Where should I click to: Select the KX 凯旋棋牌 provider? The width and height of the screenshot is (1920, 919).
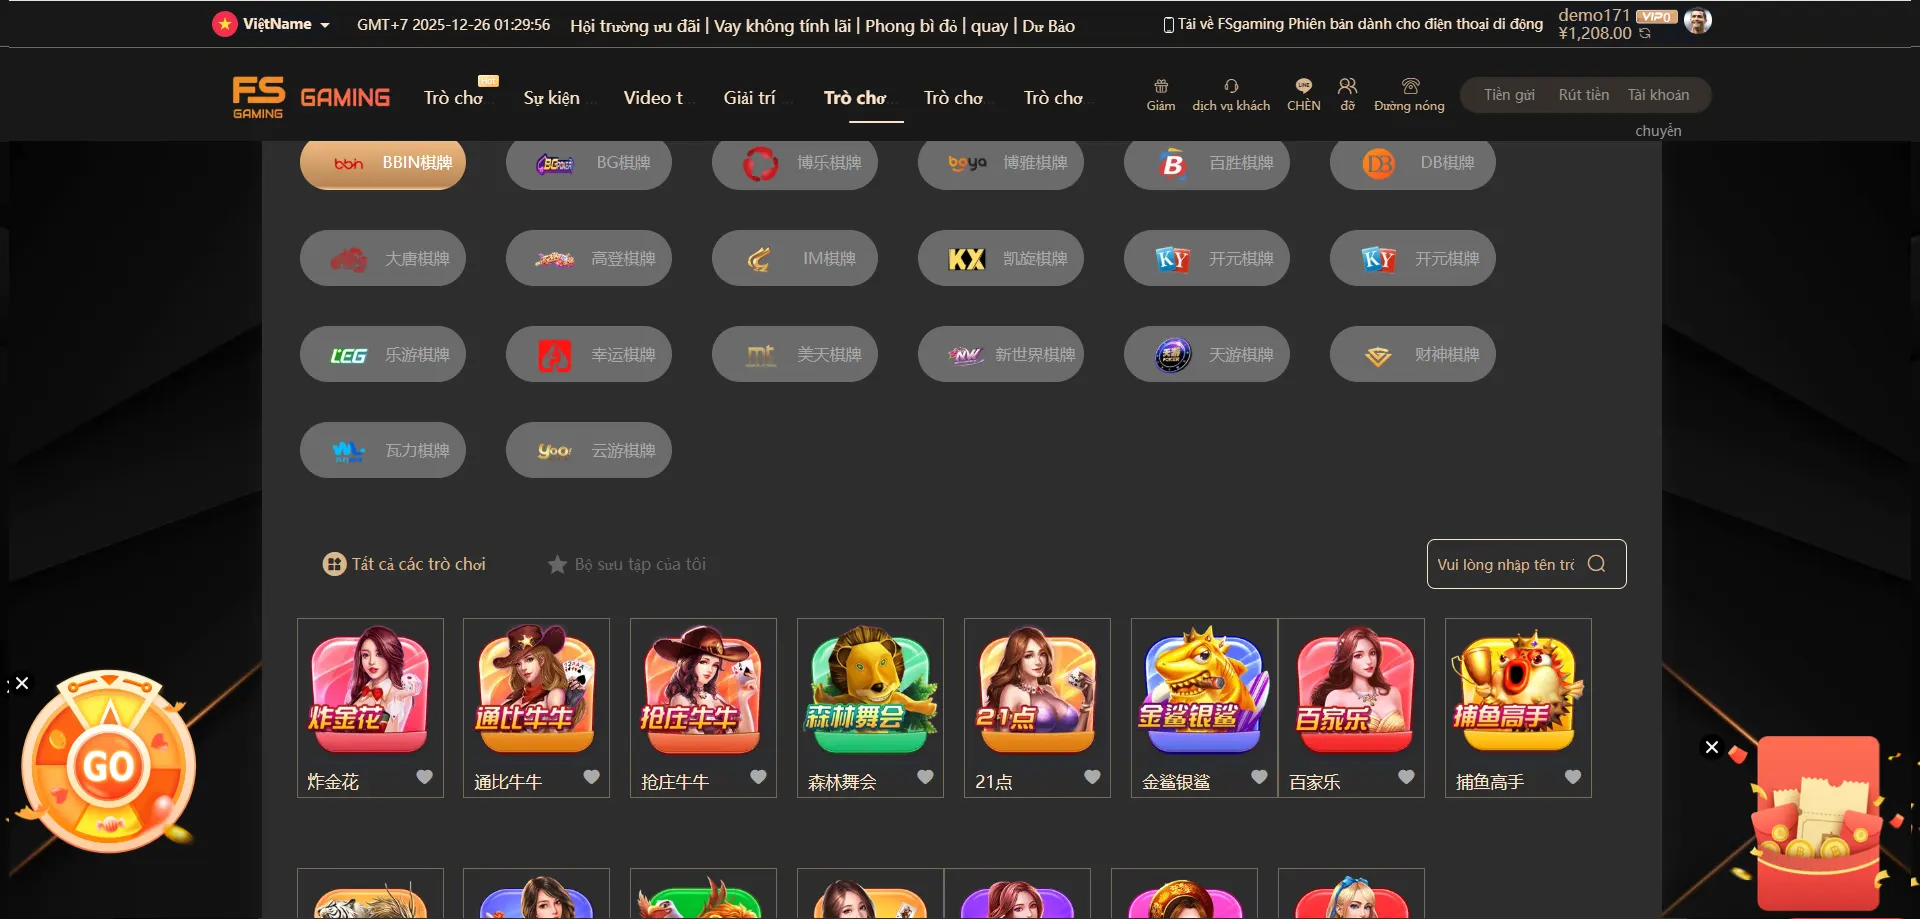[1000, 258]
